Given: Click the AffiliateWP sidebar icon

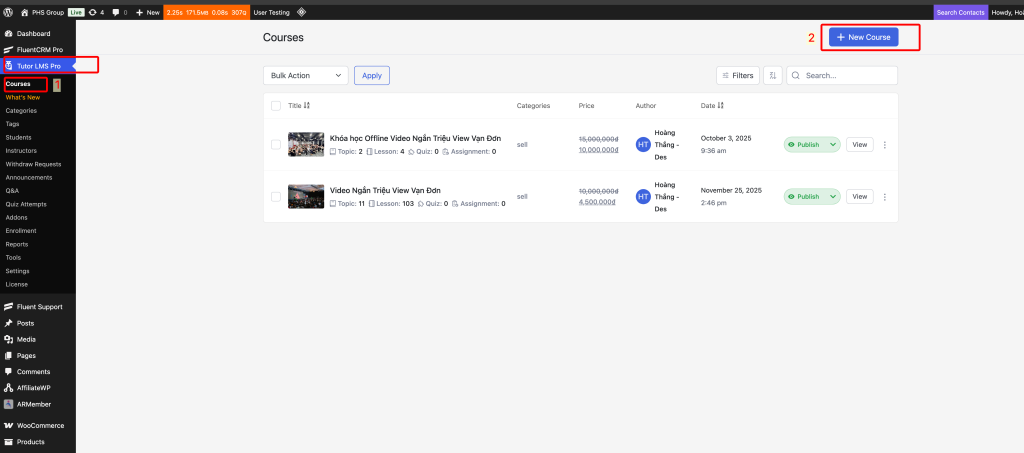Looking at the screenshot, I should pyautogui.click(x=9, y=387).
